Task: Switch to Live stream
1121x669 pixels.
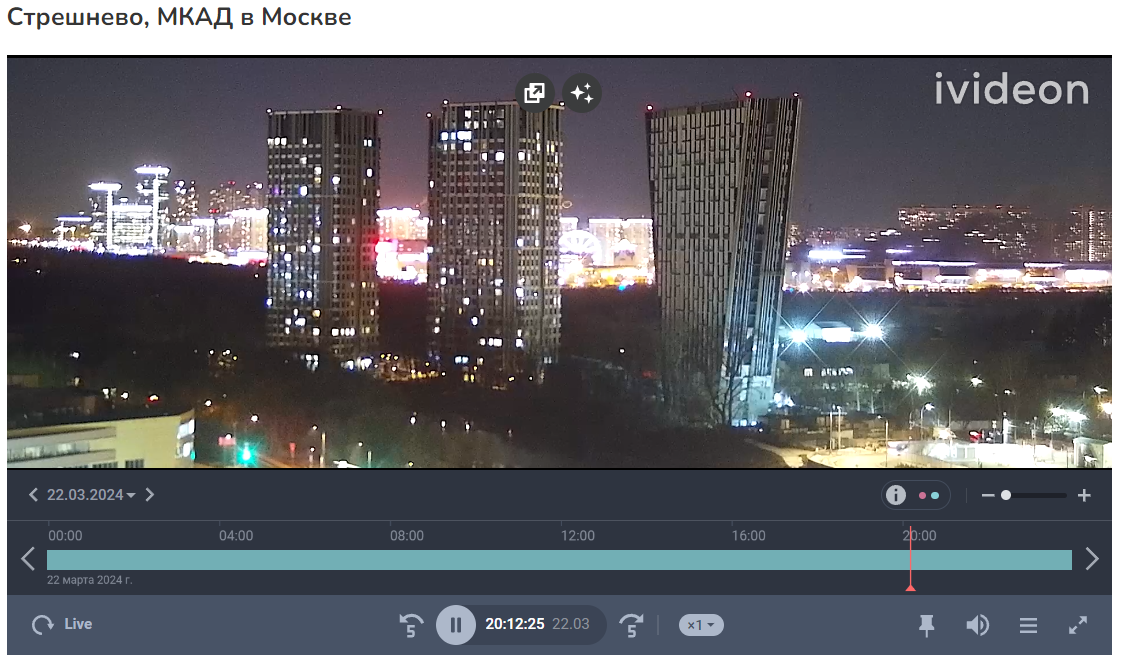Action: (x=62, y=624)
